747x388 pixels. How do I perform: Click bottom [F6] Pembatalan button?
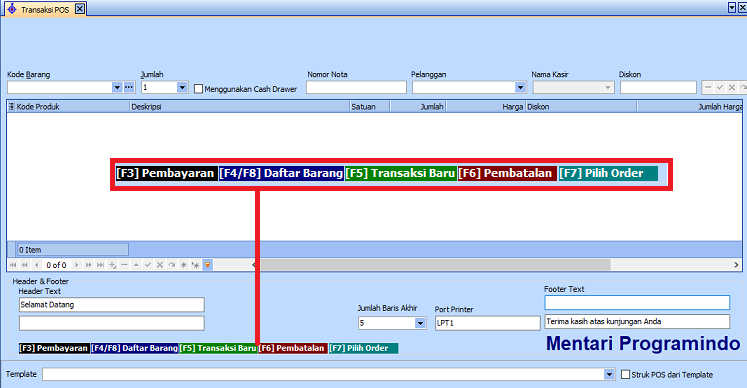pyautogui.click(x=293, y=348)
